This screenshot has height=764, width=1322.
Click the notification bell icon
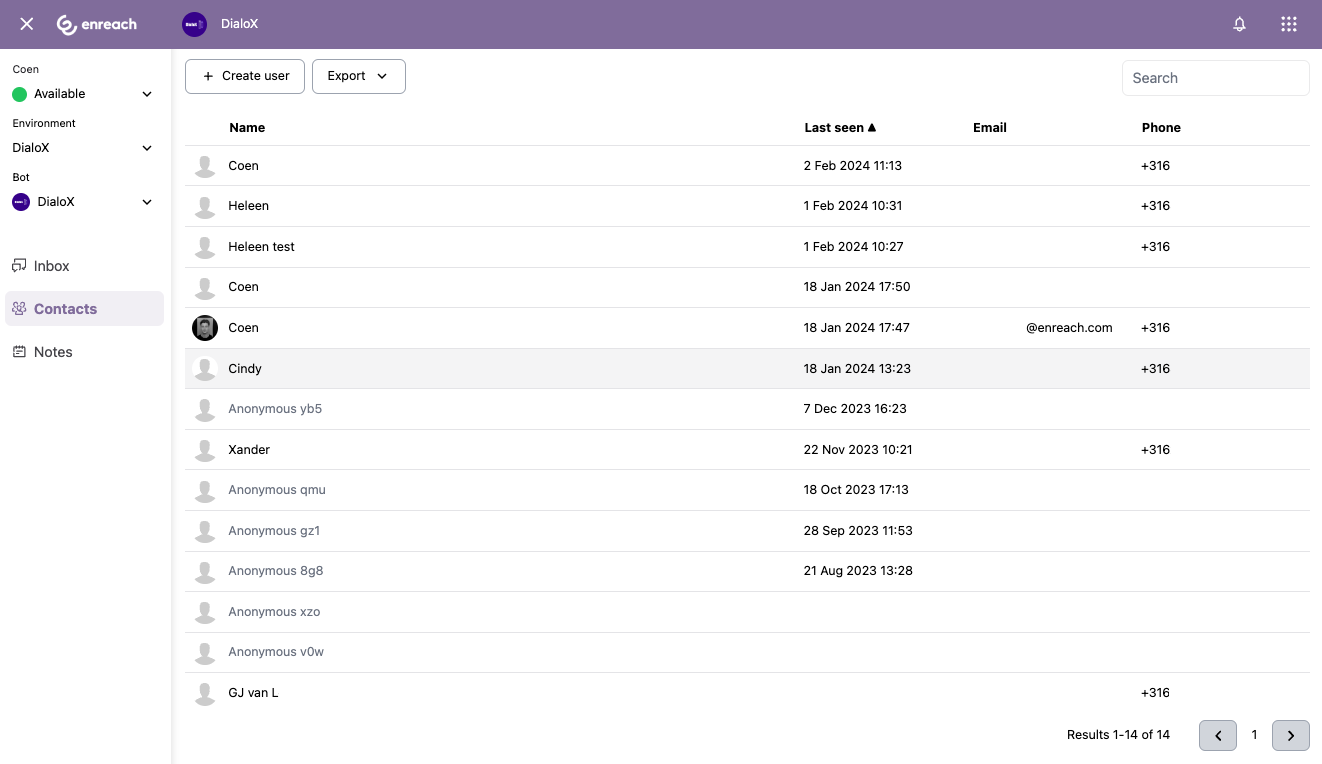(1239, 24)
